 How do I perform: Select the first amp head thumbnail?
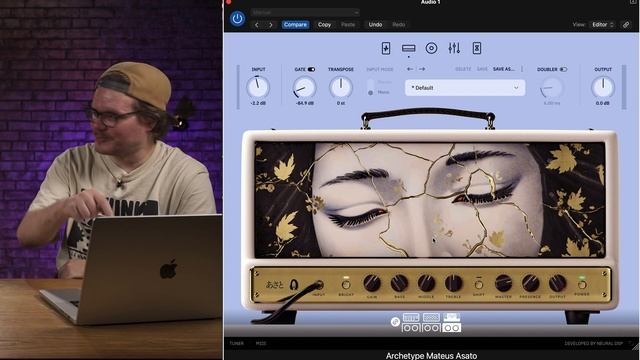(411, 318)
